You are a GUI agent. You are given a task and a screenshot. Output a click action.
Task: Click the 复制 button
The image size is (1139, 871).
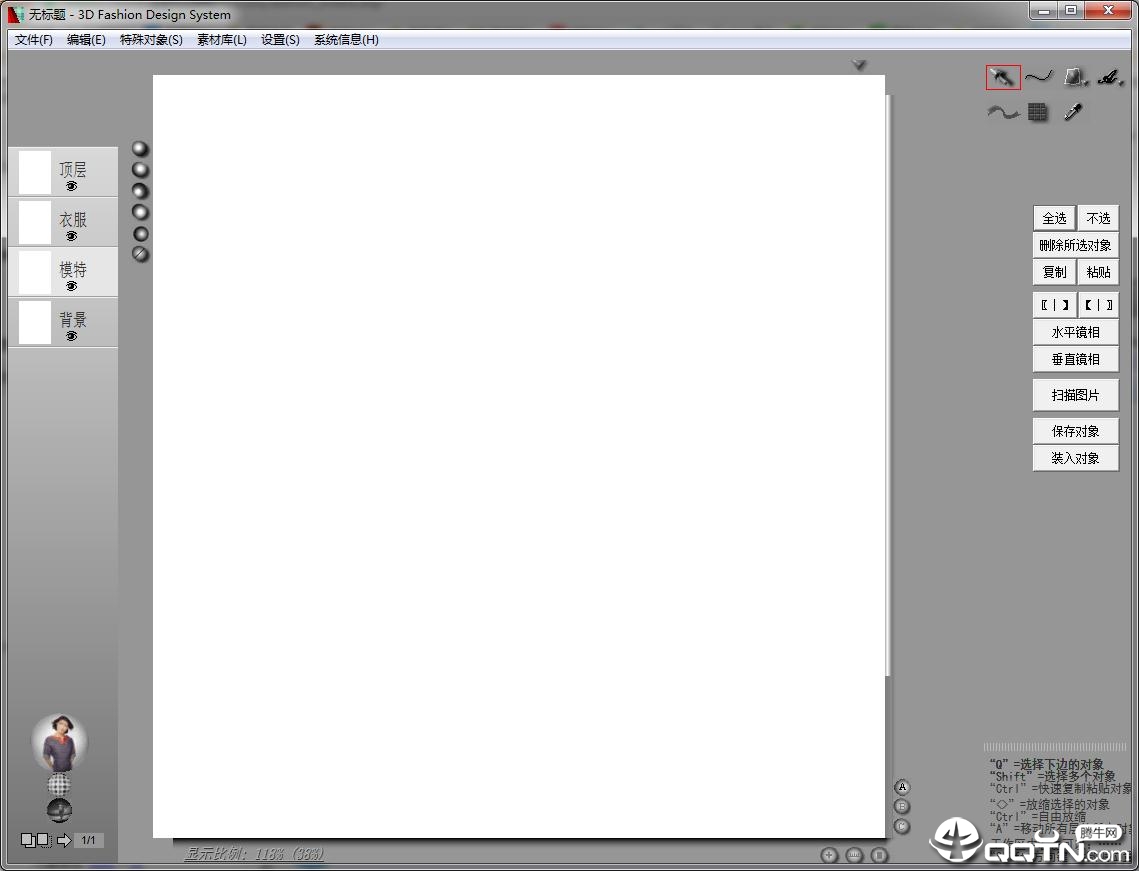pyautogui.click(x=1054, y=272)
